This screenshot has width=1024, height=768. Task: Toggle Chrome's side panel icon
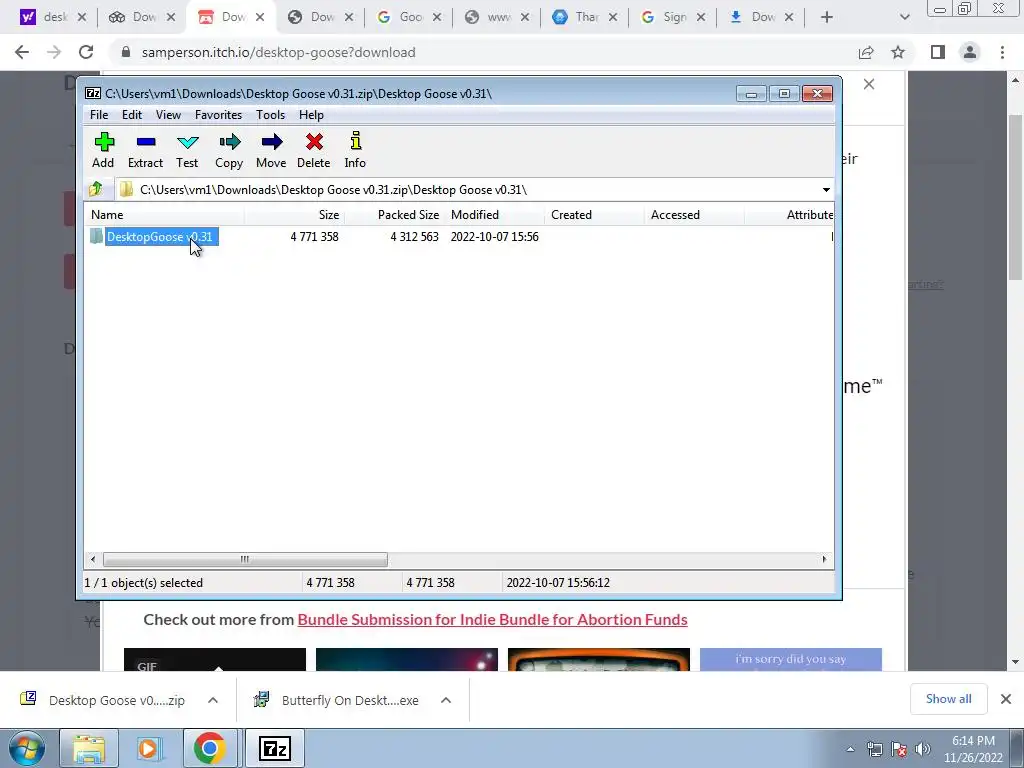click(x=938, y=52)
